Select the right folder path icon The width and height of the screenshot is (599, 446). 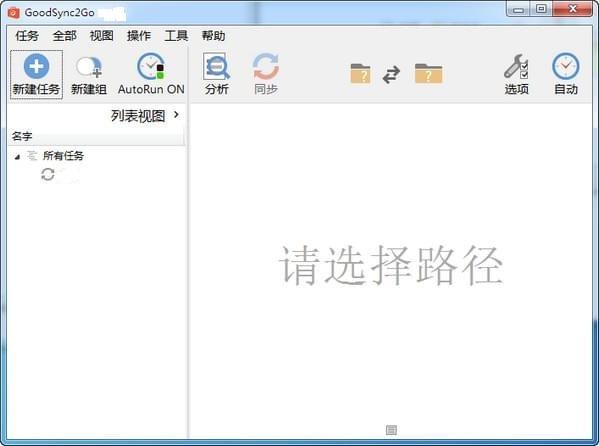pyautogui.click(x=428, y=73)
